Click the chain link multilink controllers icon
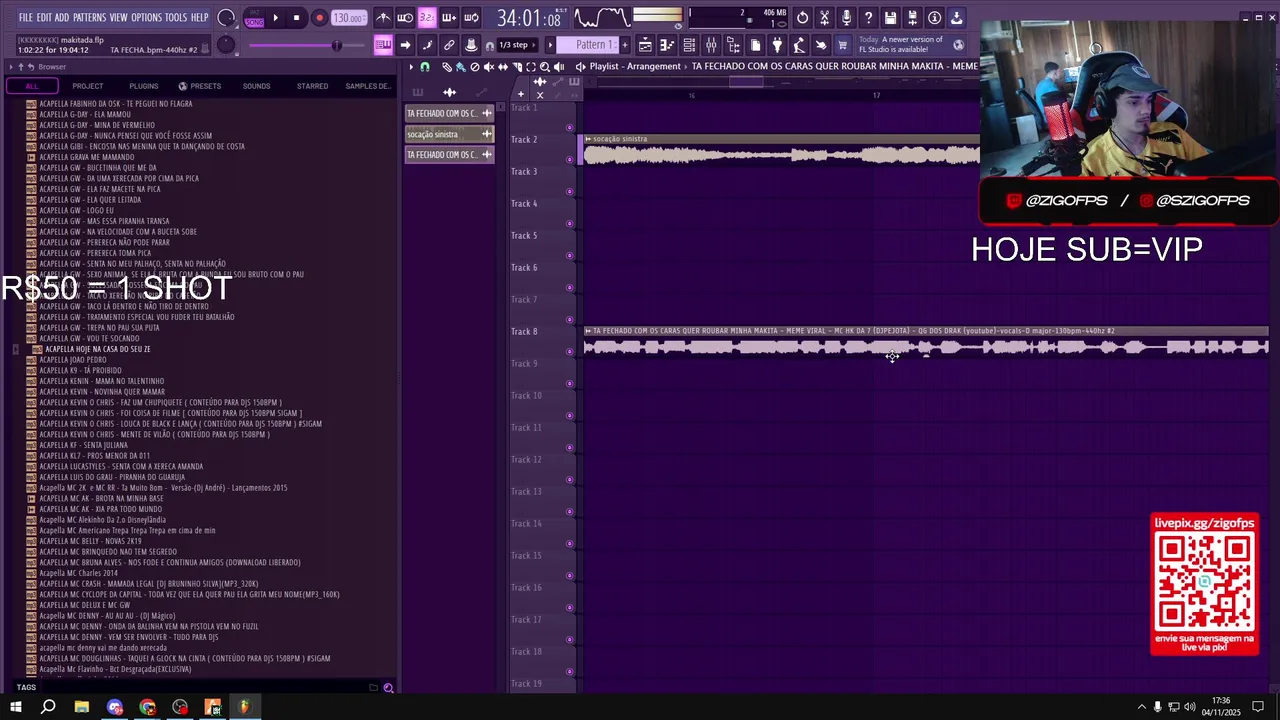This screenshot has height=720, width=1280. 448,45
